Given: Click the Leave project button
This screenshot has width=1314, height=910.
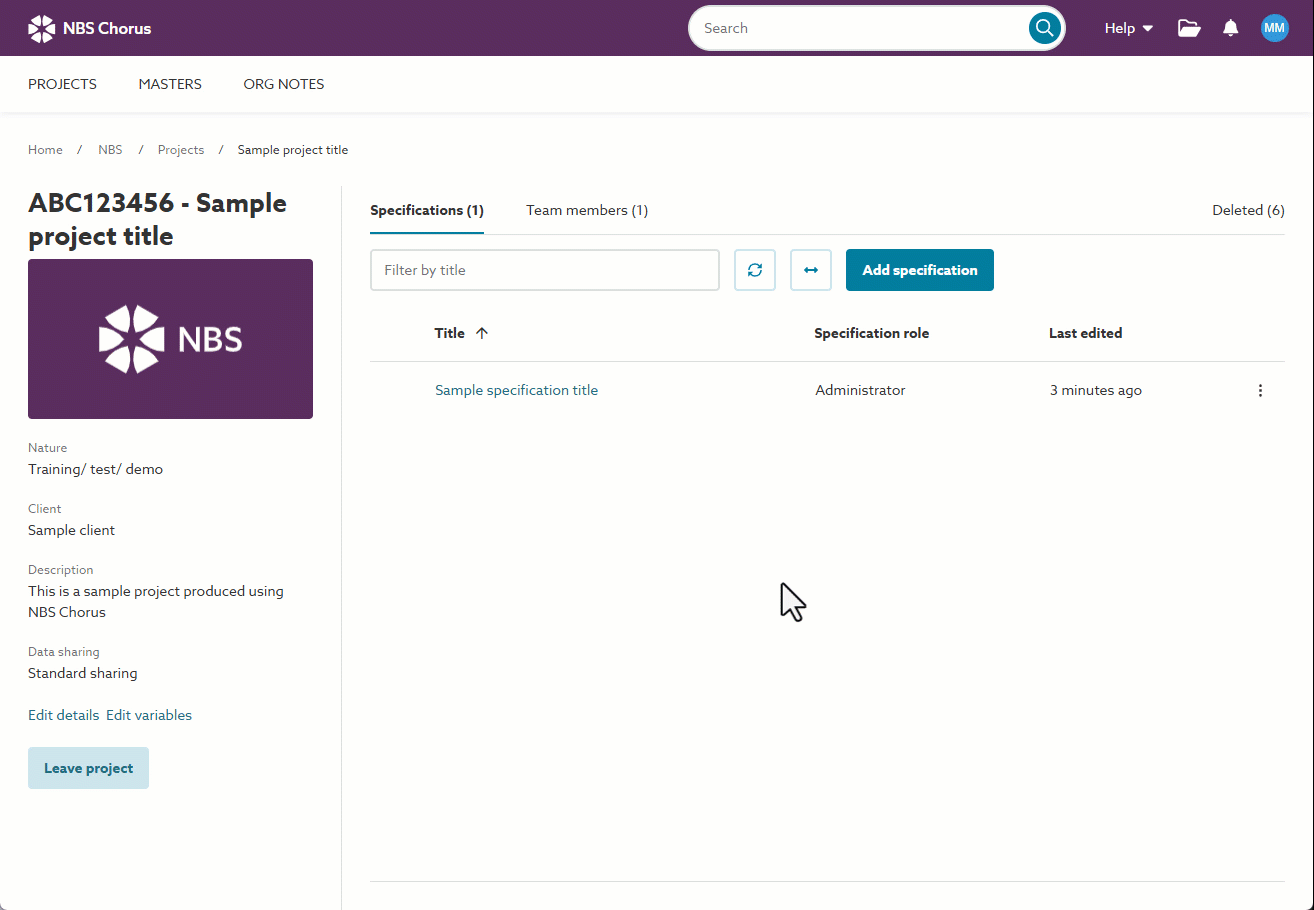Looking at the screenshot, I should coord(88,768).
